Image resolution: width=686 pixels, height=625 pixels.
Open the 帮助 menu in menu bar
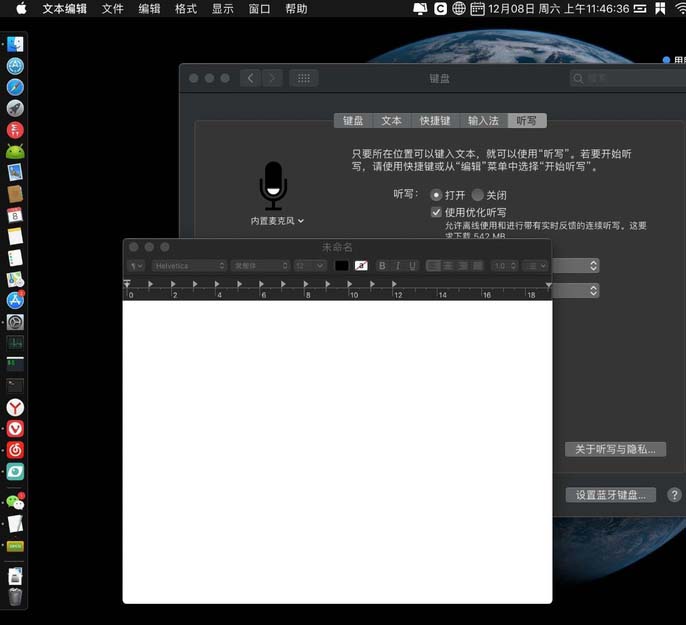click(x=296, y=9)
